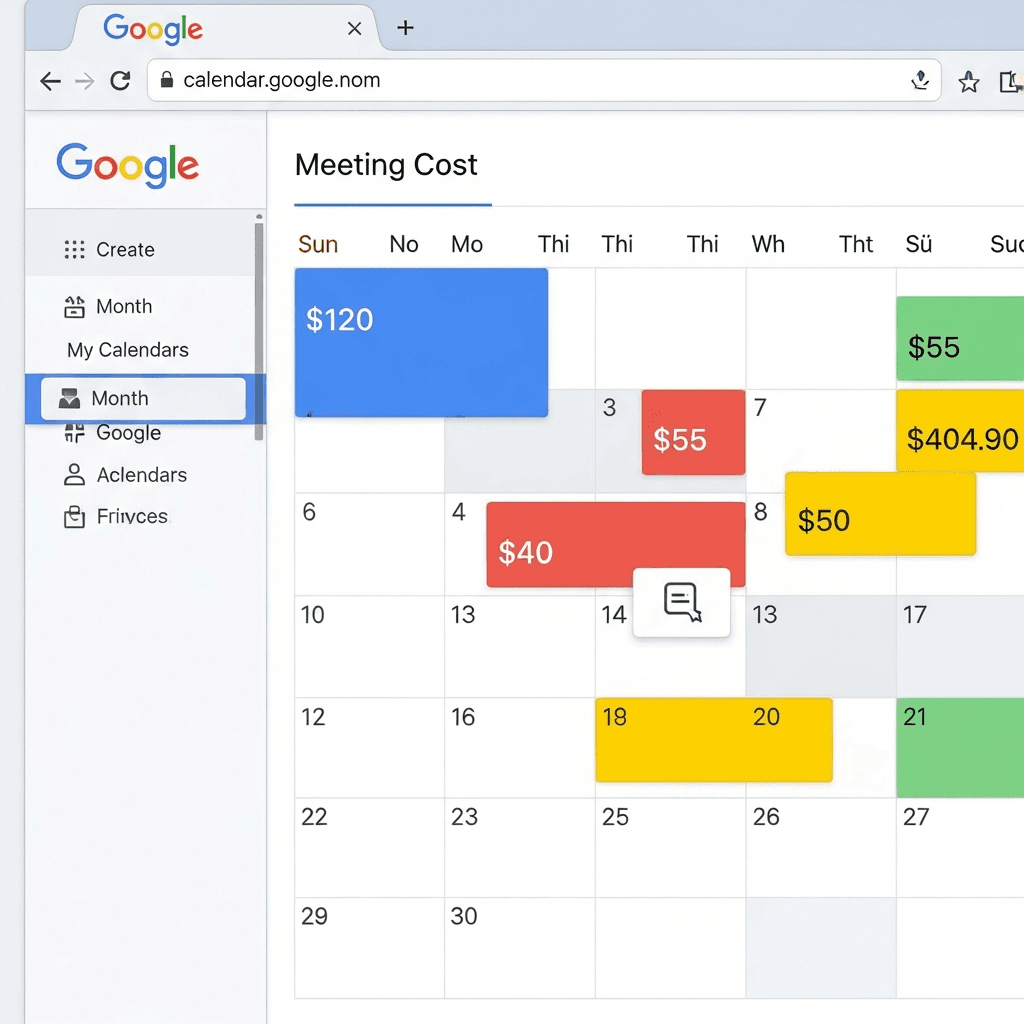1024x1024 pixels.
Task: Open a new browser tab with the plus
Action: tap(405, 28)
